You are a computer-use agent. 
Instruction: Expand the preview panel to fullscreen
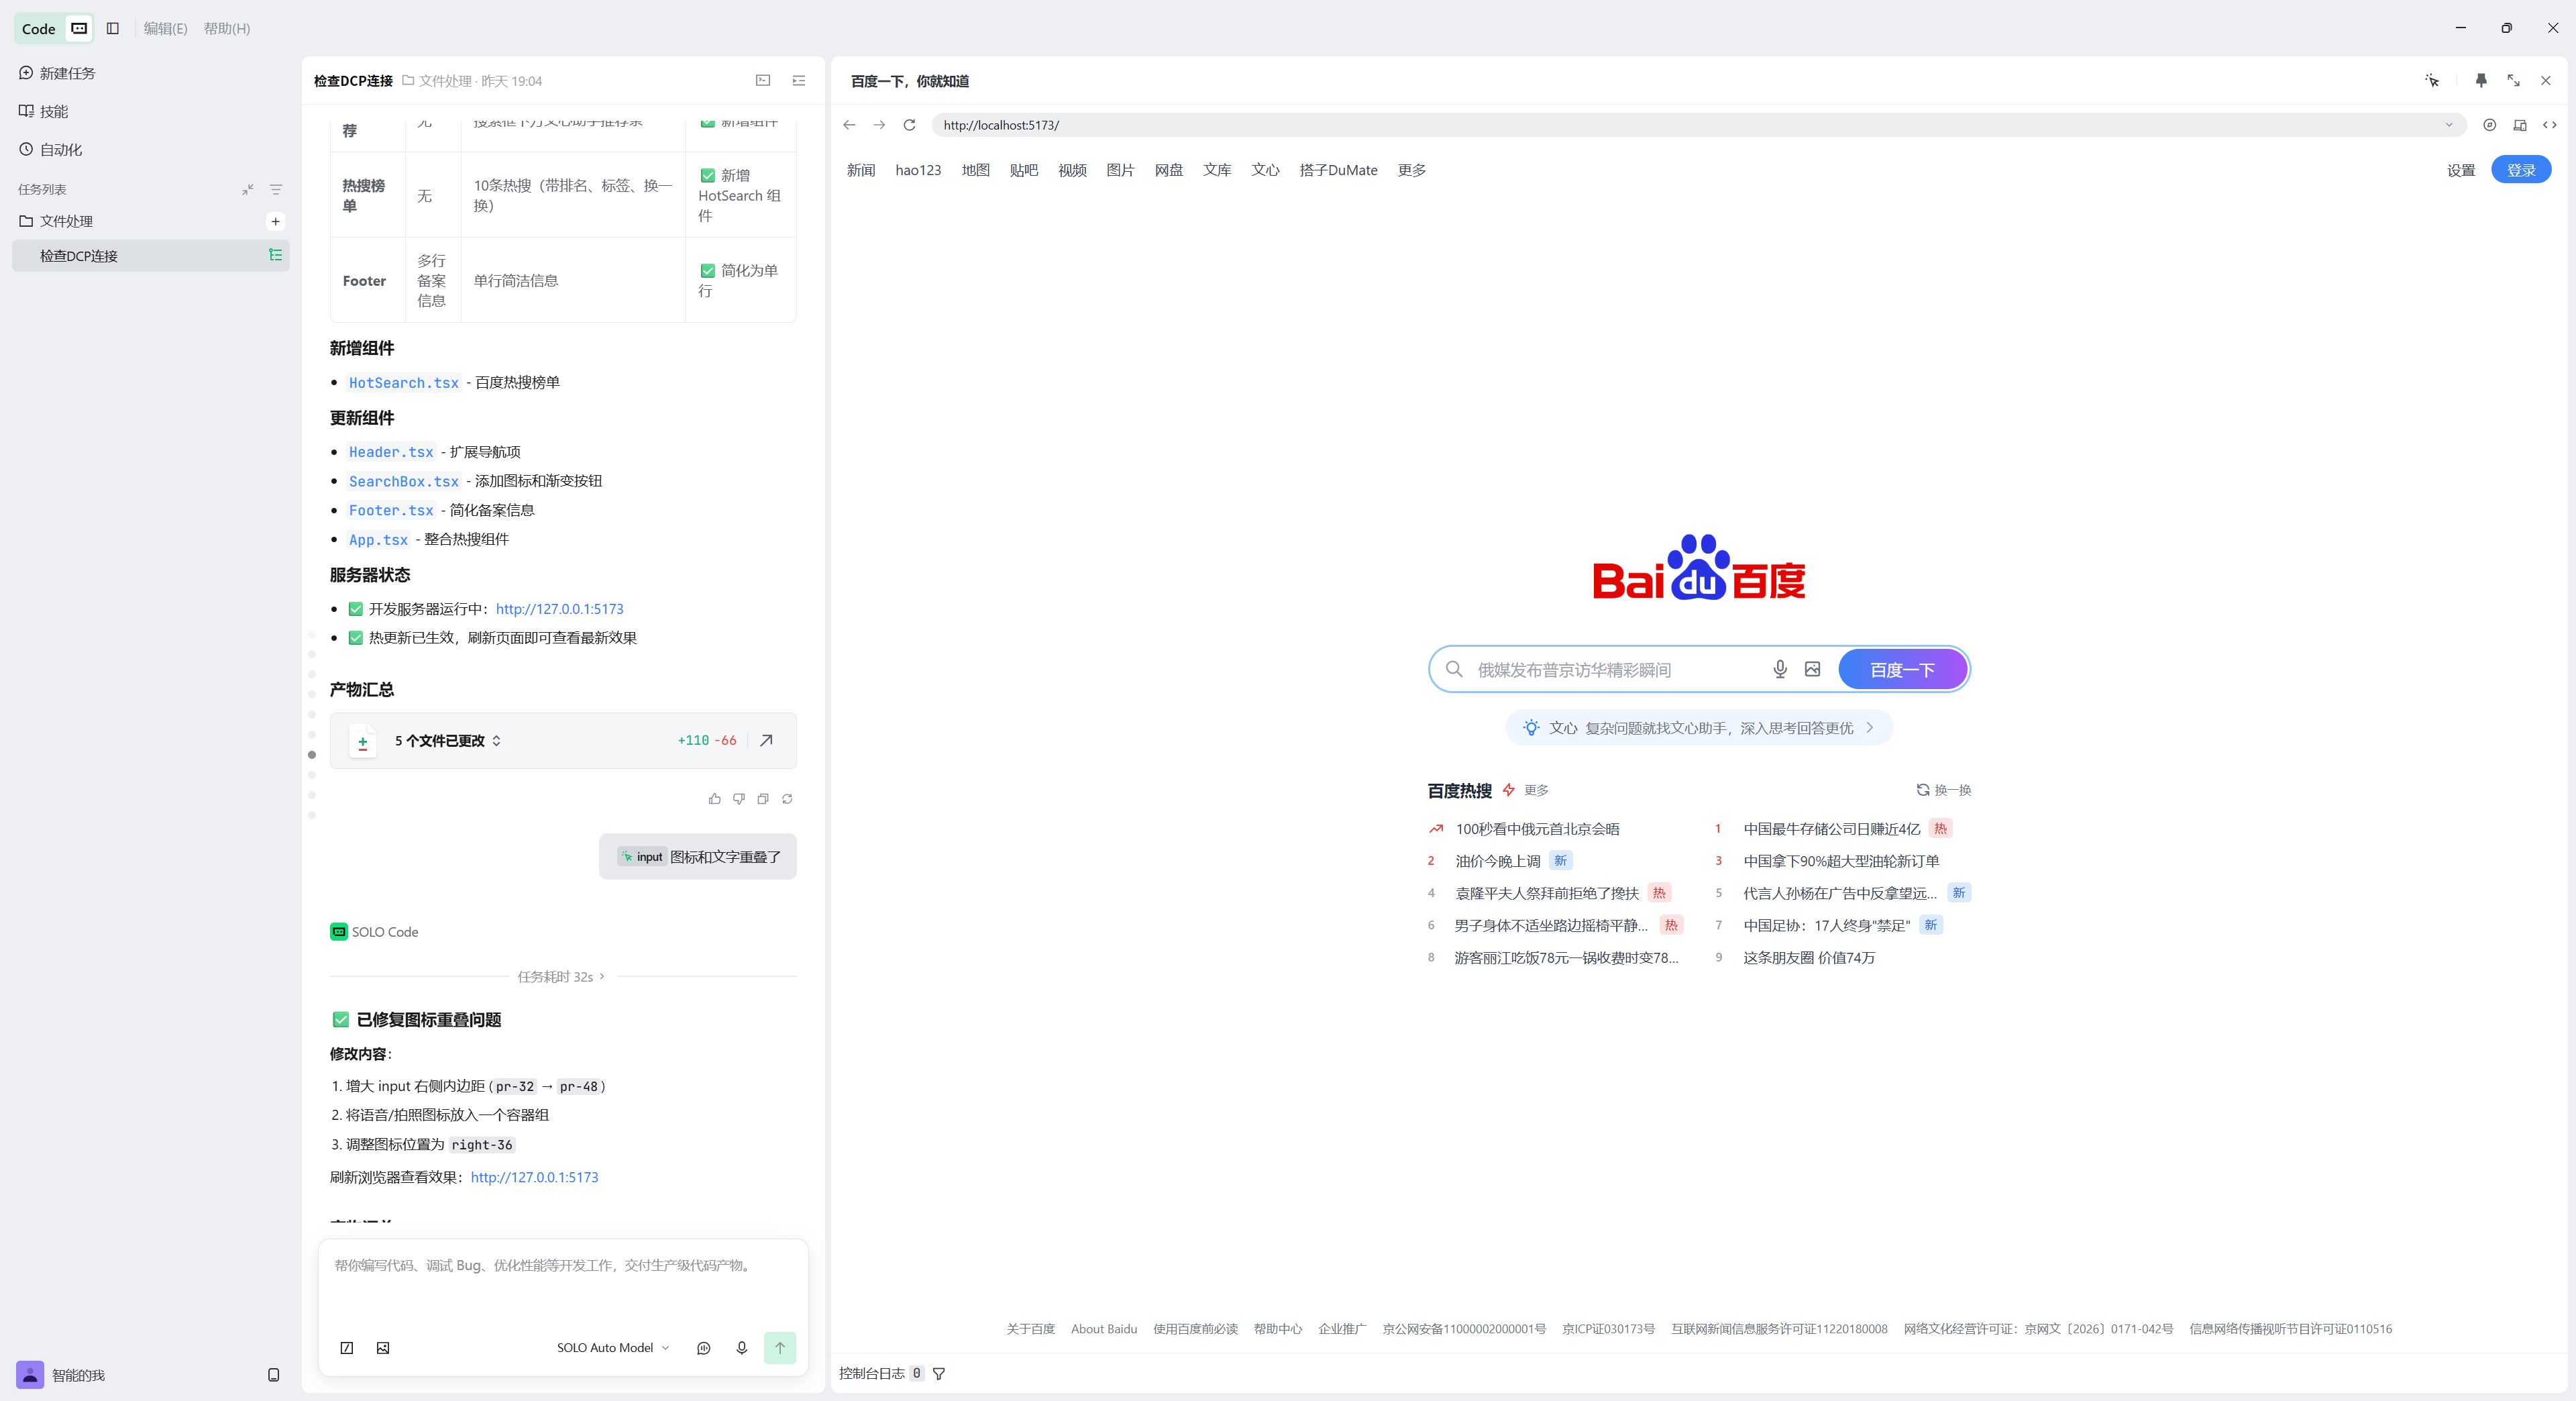(x=2513, y=80)
